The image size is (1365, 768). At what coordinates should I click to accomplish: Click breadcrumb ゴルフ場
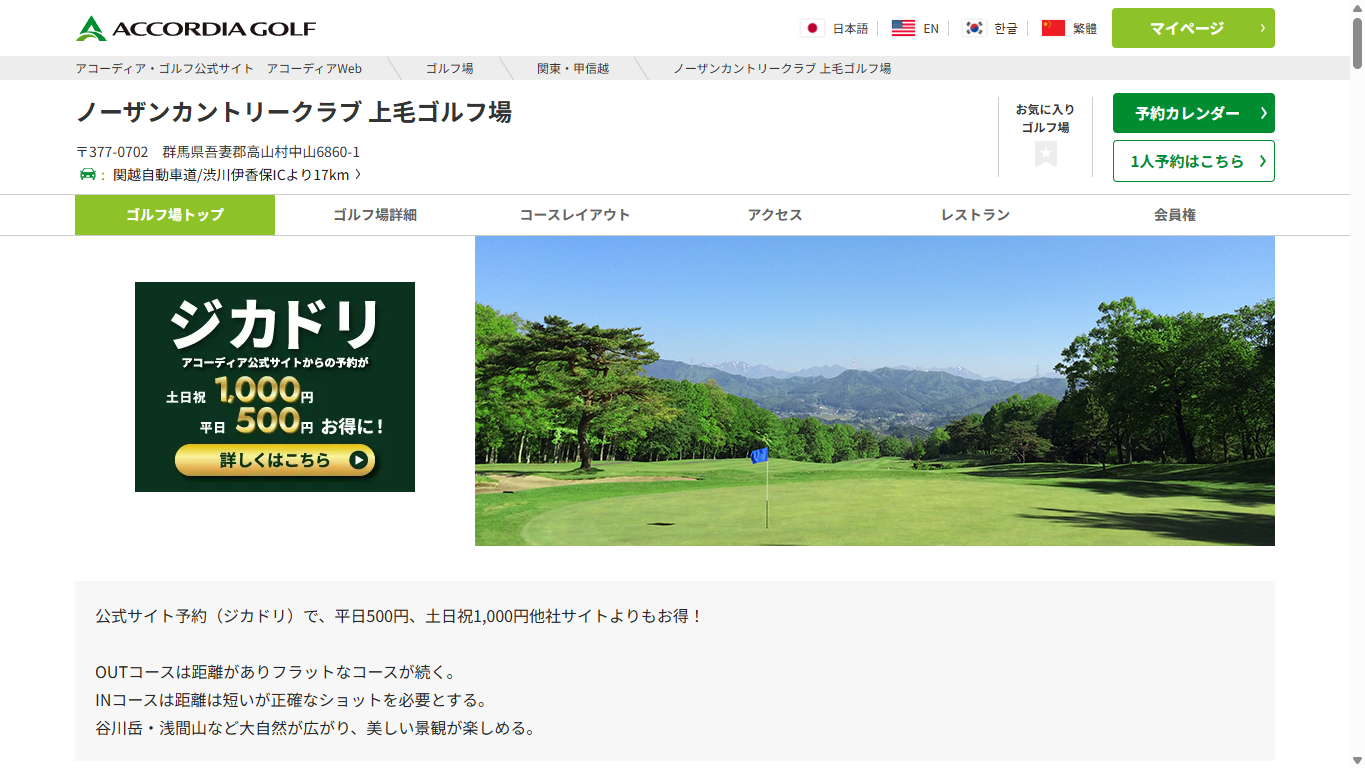450,68
